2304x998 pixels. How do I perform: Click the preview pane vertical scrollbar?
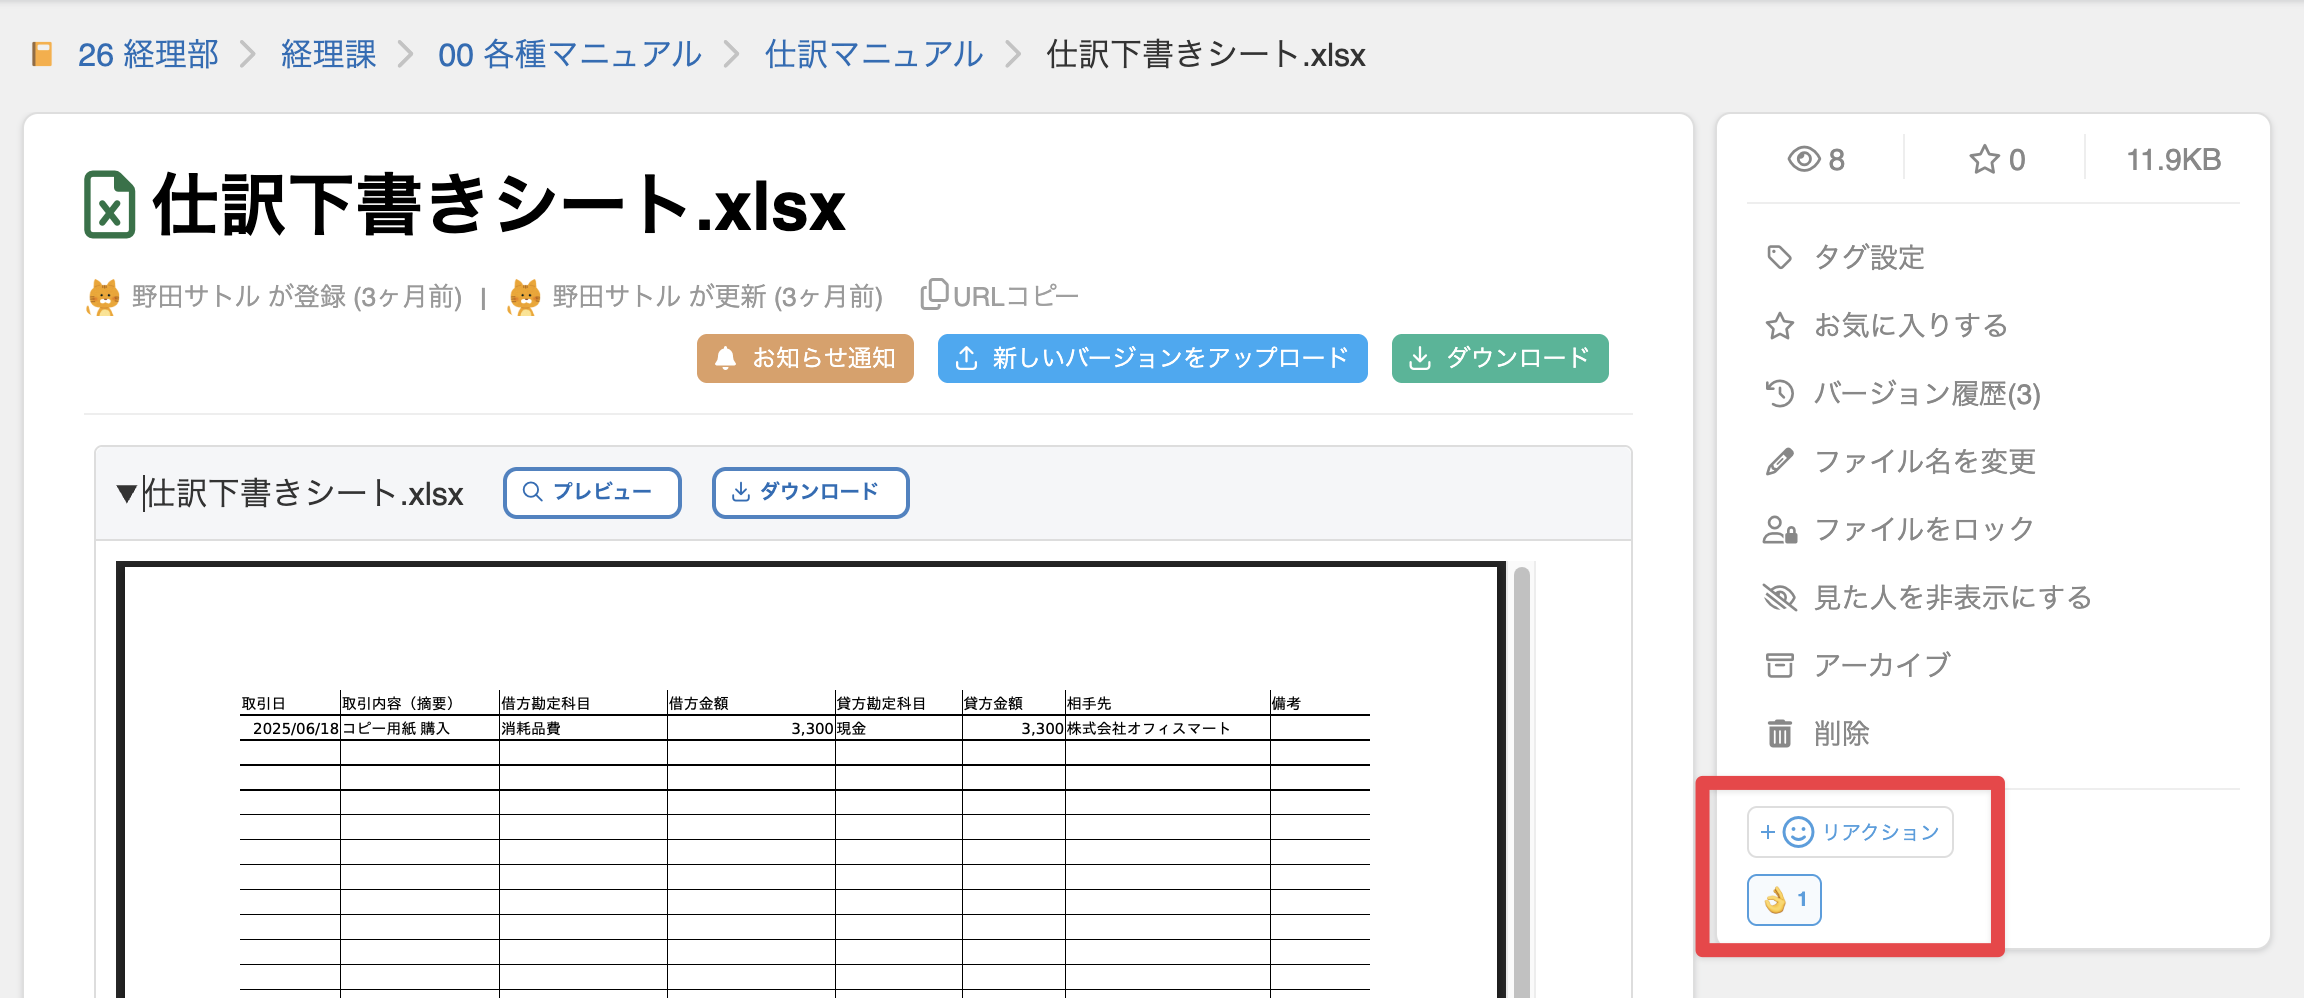(1521, 780)
